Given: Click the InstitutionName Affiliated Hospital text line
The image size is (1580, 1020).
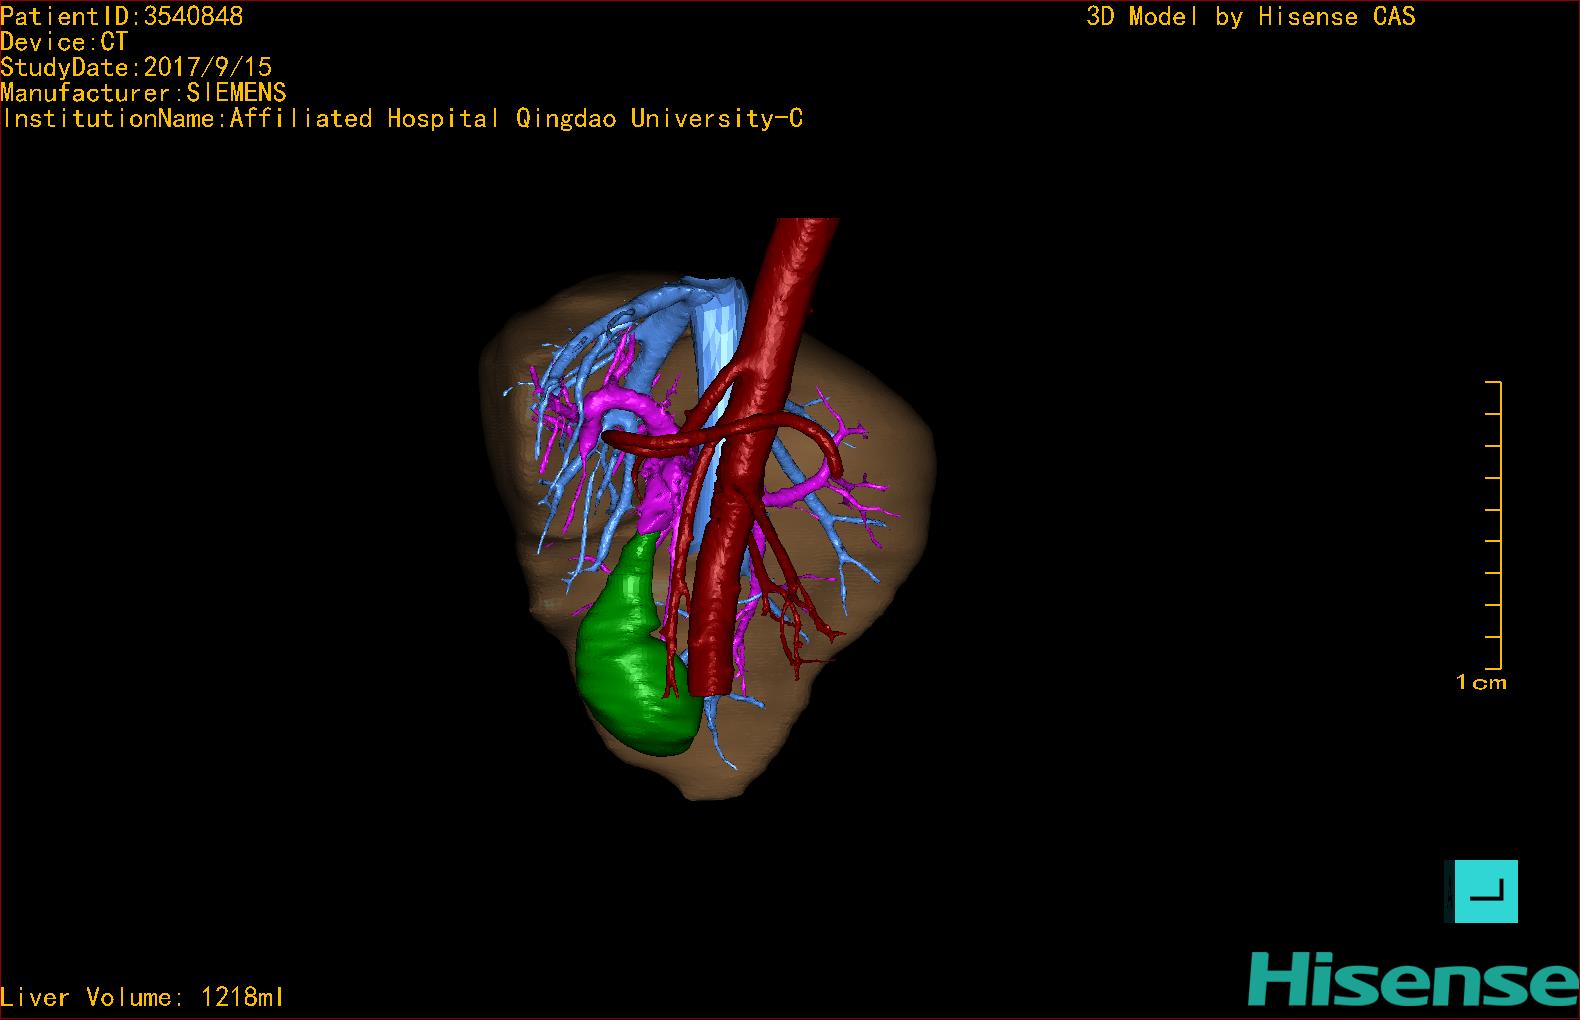Looking at the screenshot, I should click(402, 119).
